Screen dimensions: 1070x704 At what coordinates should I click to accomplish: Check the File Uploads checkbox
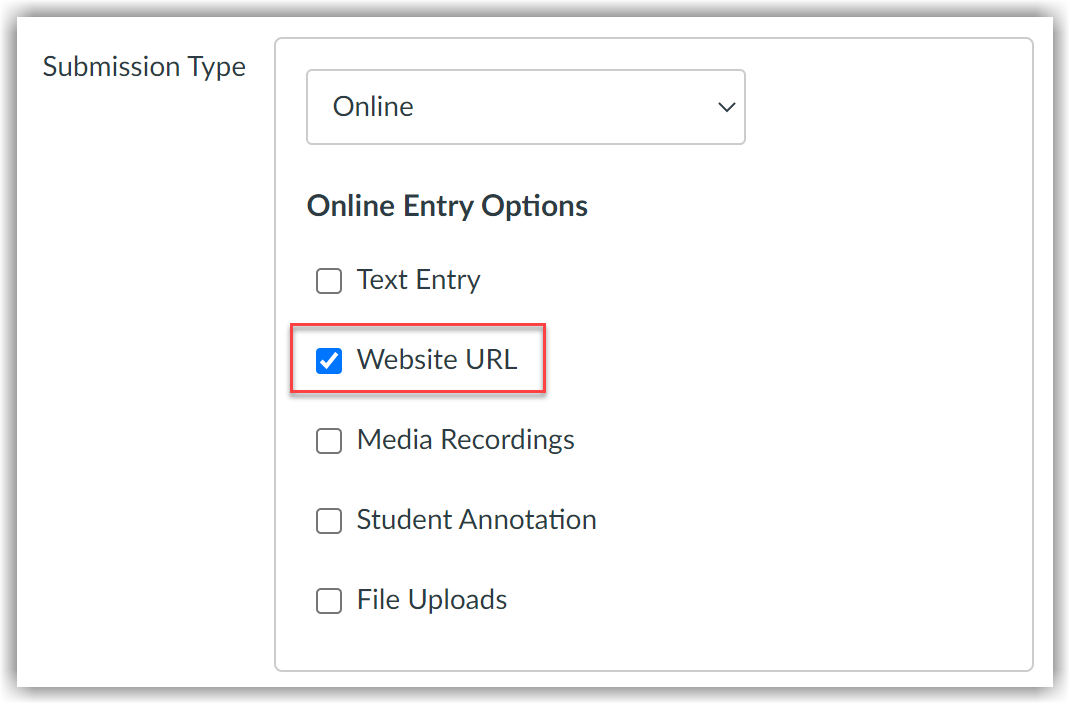tap(329, 601)
